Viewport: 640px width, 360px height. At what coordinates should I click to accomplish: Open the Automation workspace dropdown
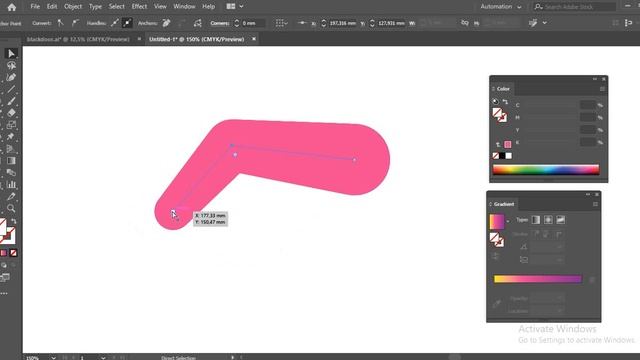[500, 7]
